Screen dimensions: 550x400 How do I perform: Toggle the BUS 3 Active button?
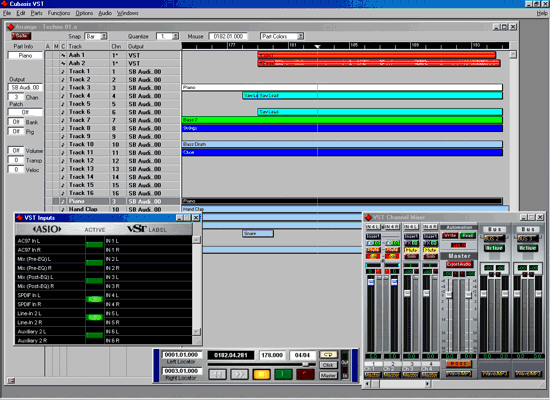(x=528, y=248)
